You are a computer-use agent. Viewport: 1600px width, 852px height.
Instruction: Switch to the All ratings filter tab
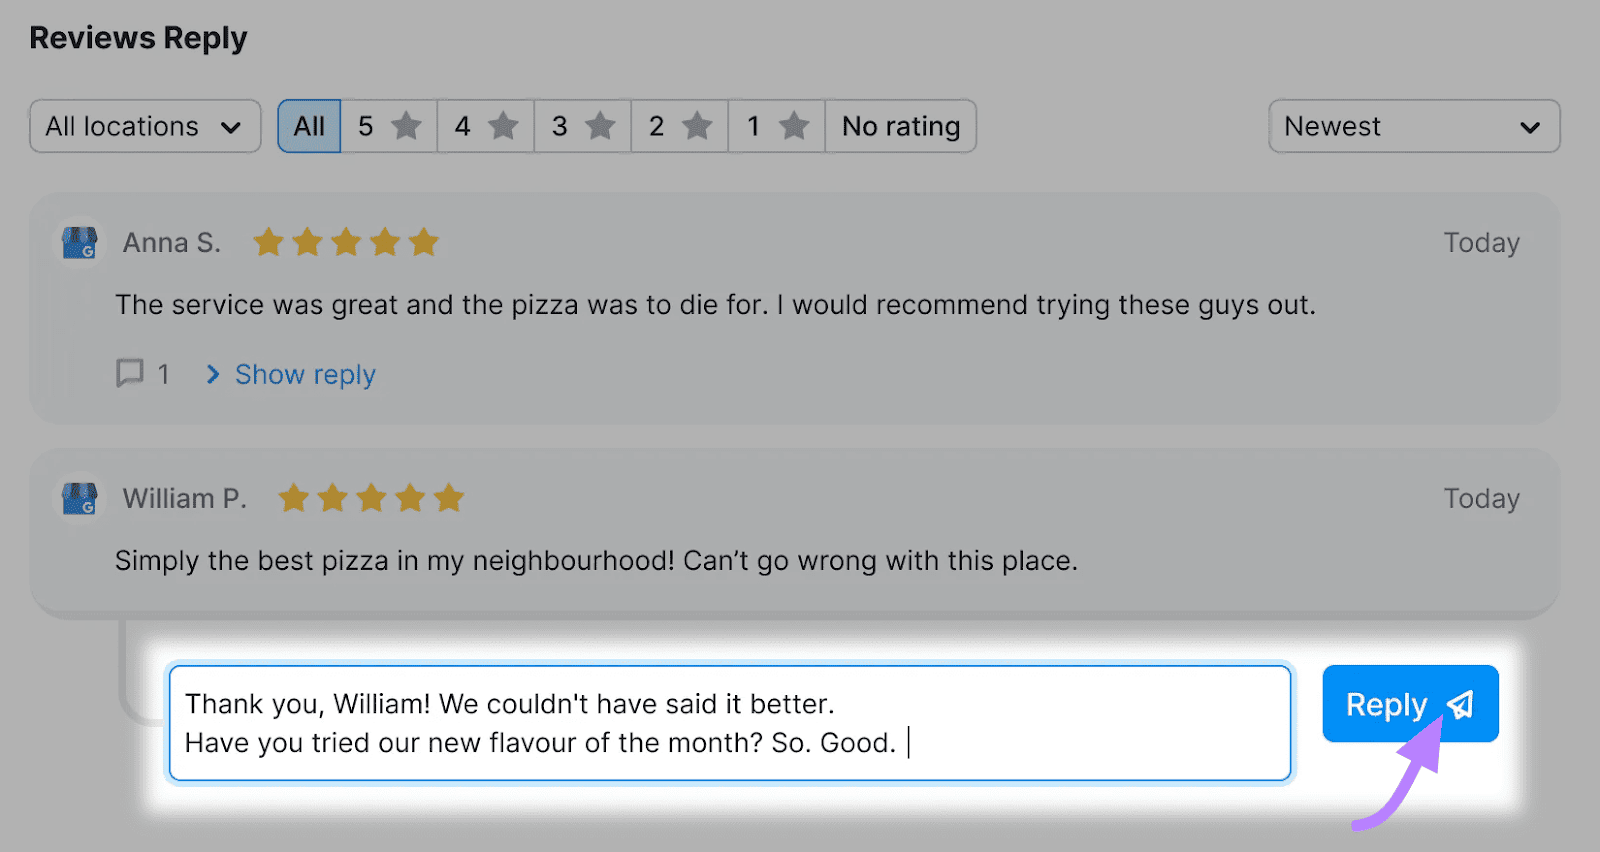coord(309,126)
